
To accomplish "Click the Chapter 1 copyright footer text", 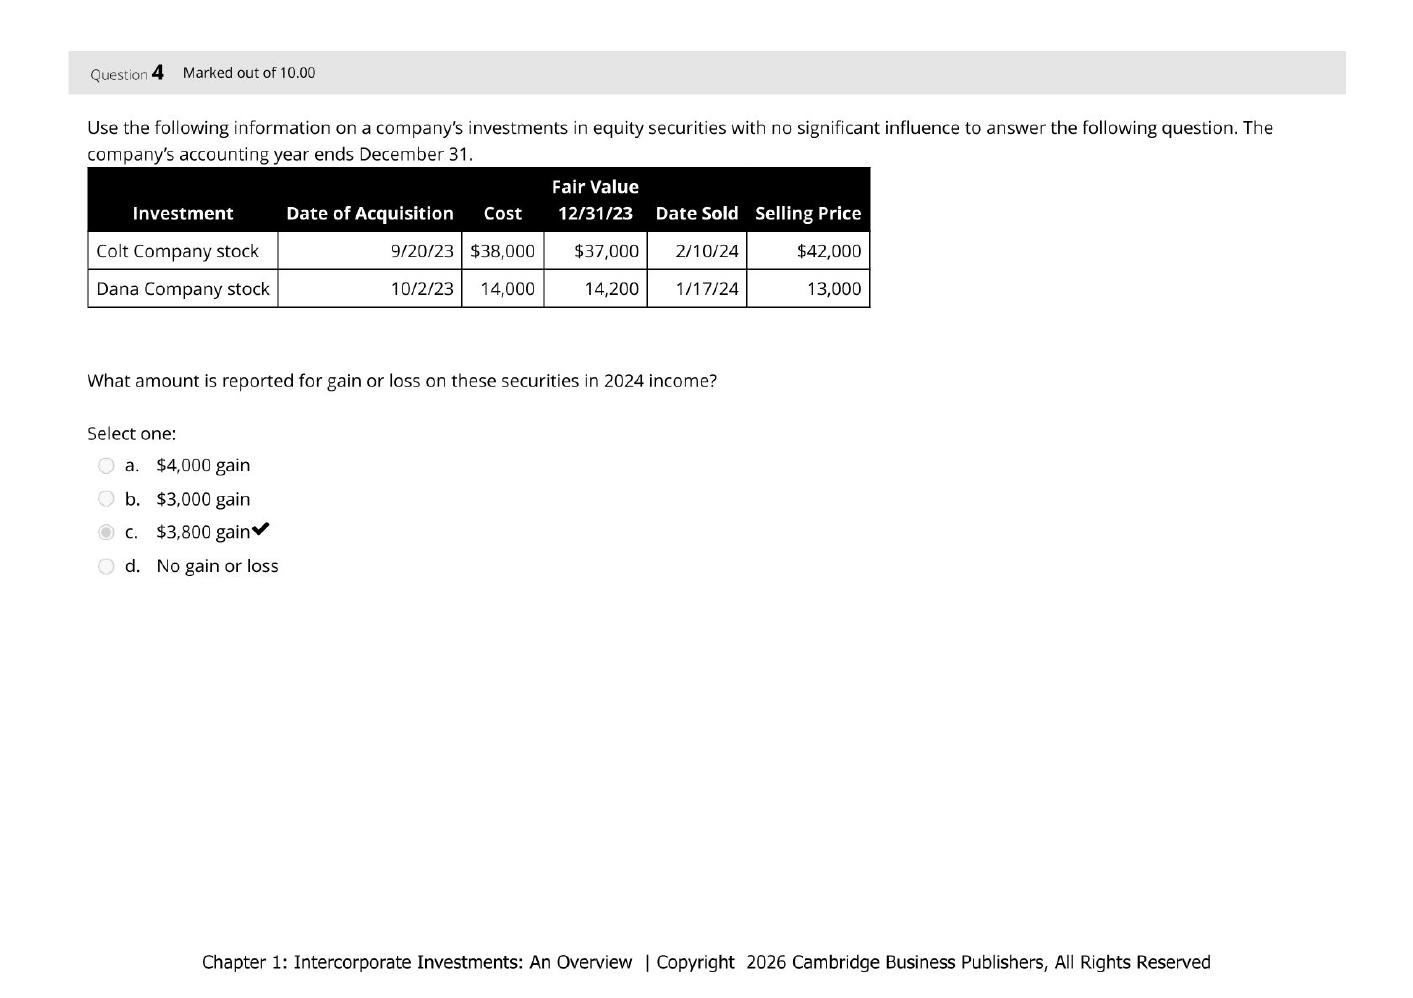I will tap(706, 962).
